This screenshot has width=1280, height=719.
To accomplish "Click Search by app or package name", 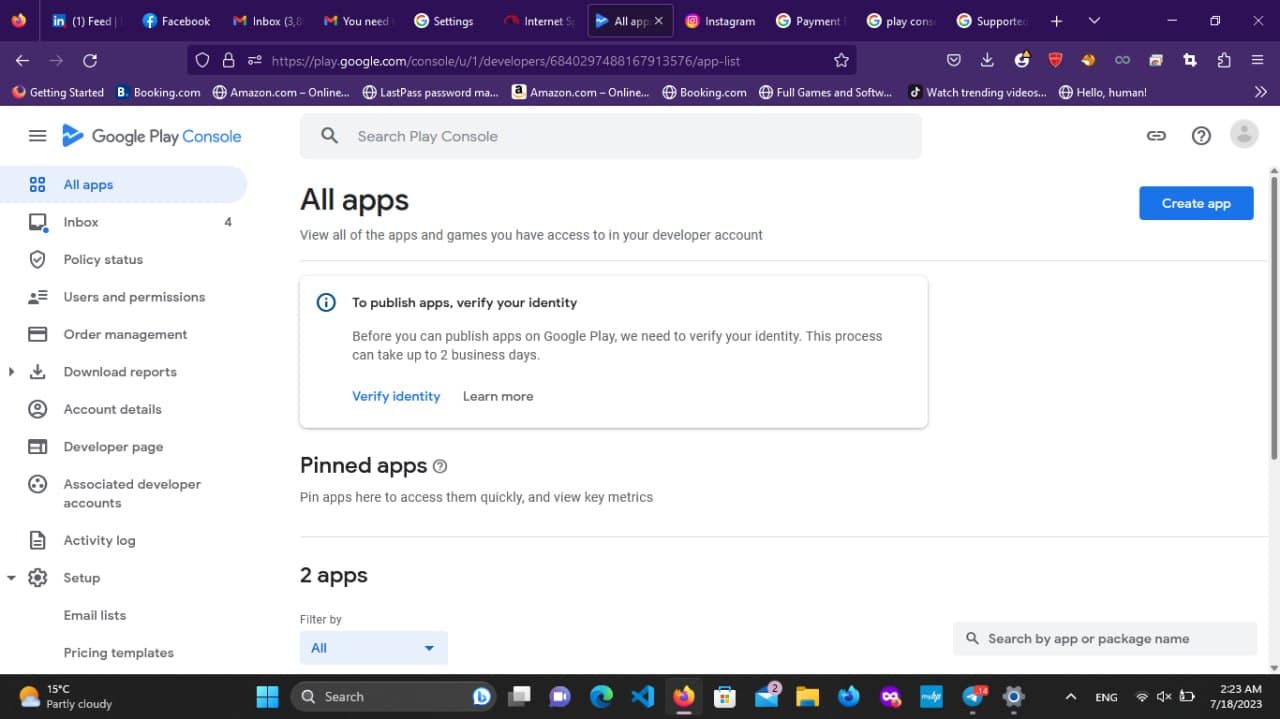I will [1104, 638].
